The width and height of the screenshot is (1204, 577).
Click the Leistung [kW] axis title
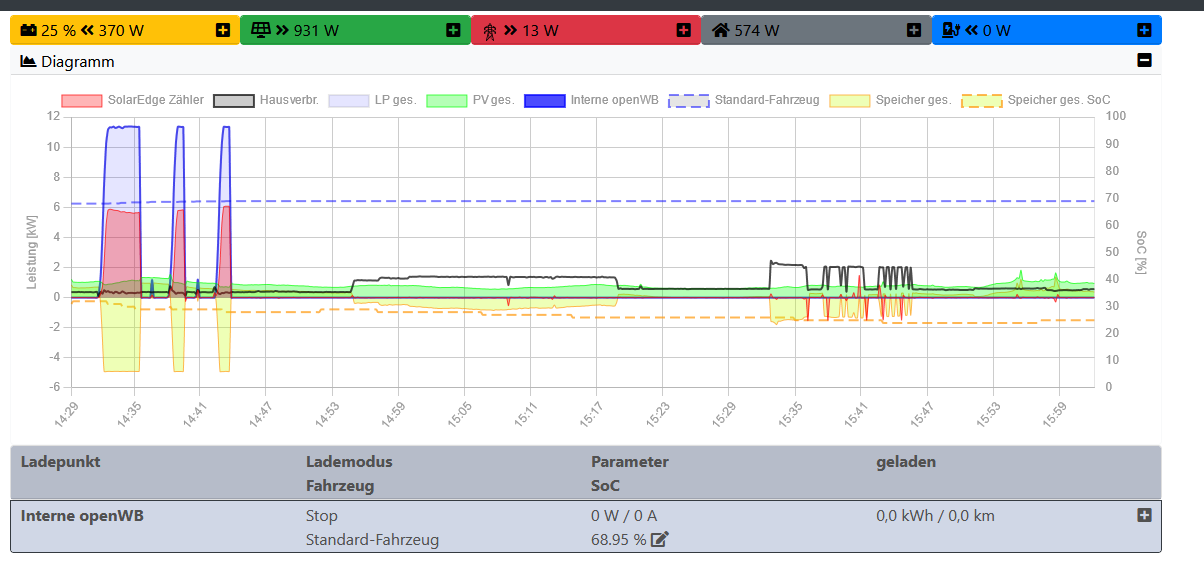click(31, 252)
